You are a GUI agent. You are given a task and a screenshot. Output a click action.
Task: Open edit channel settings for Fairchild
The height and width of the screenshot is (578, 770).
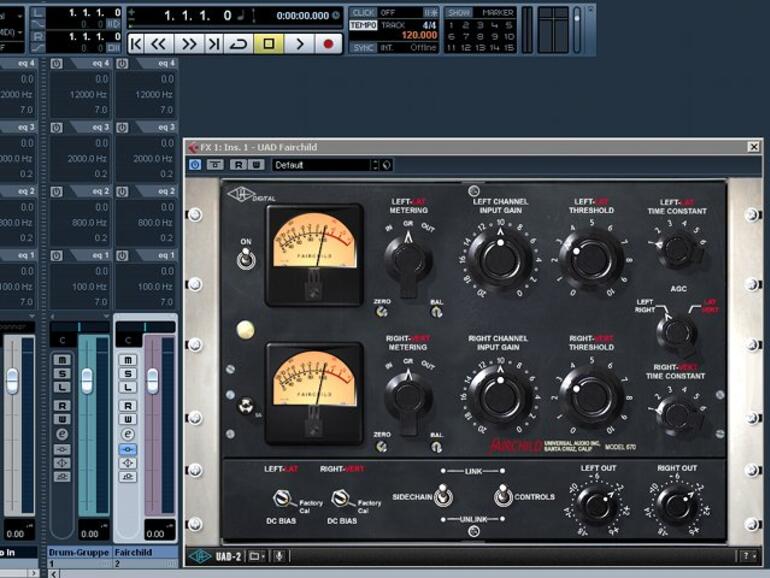coord(128,434)
